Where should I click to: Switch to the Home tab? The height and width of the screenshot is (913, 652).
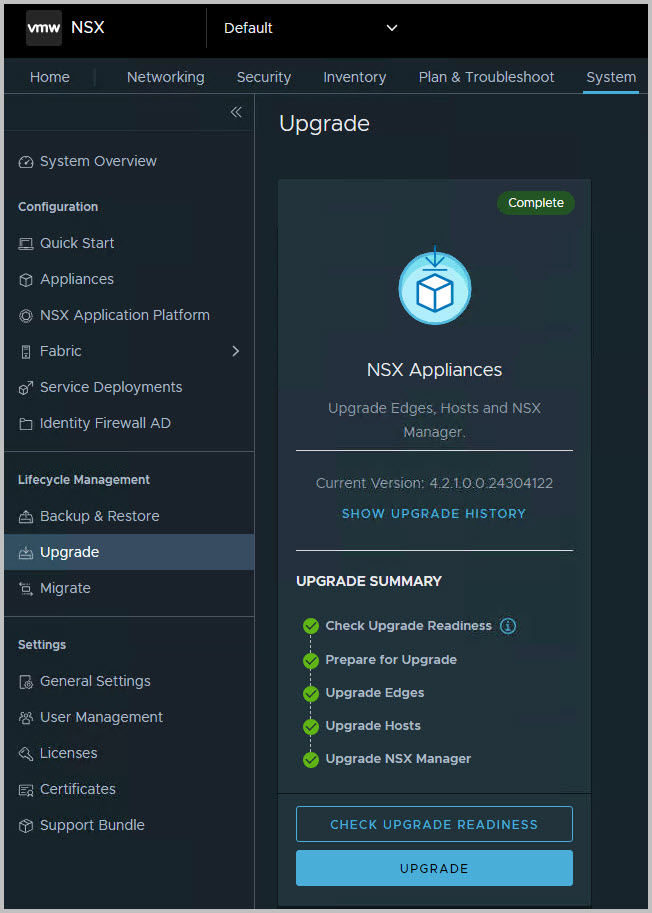coord(49,77)
